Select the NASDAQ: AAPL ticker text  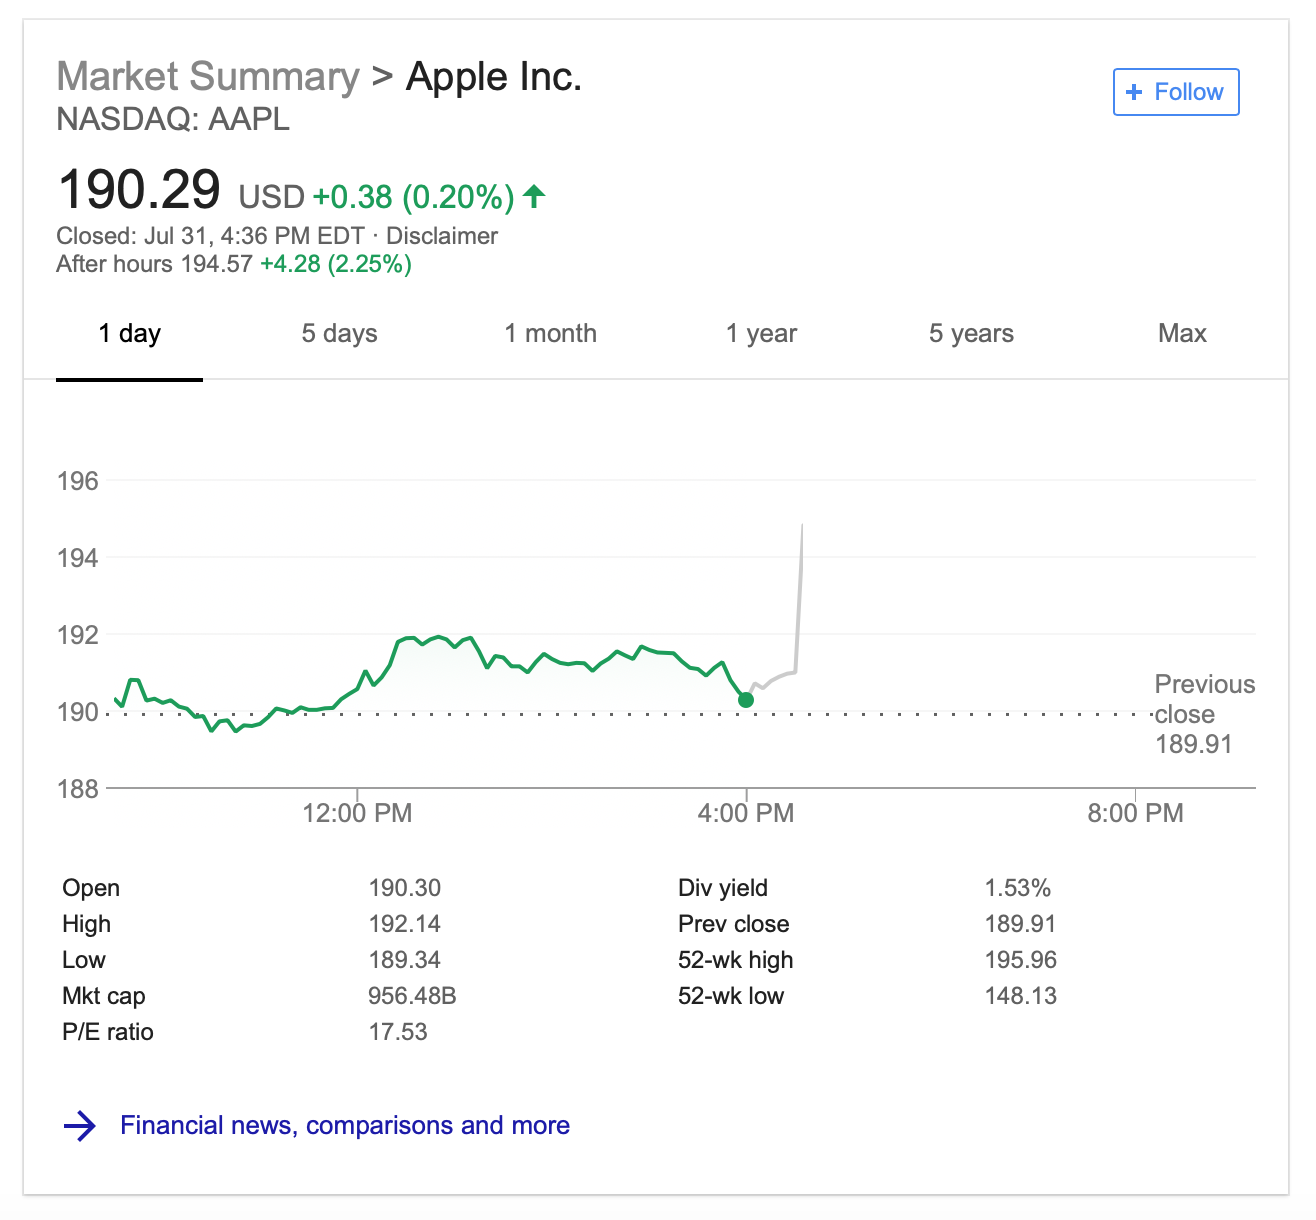[172, 120]
